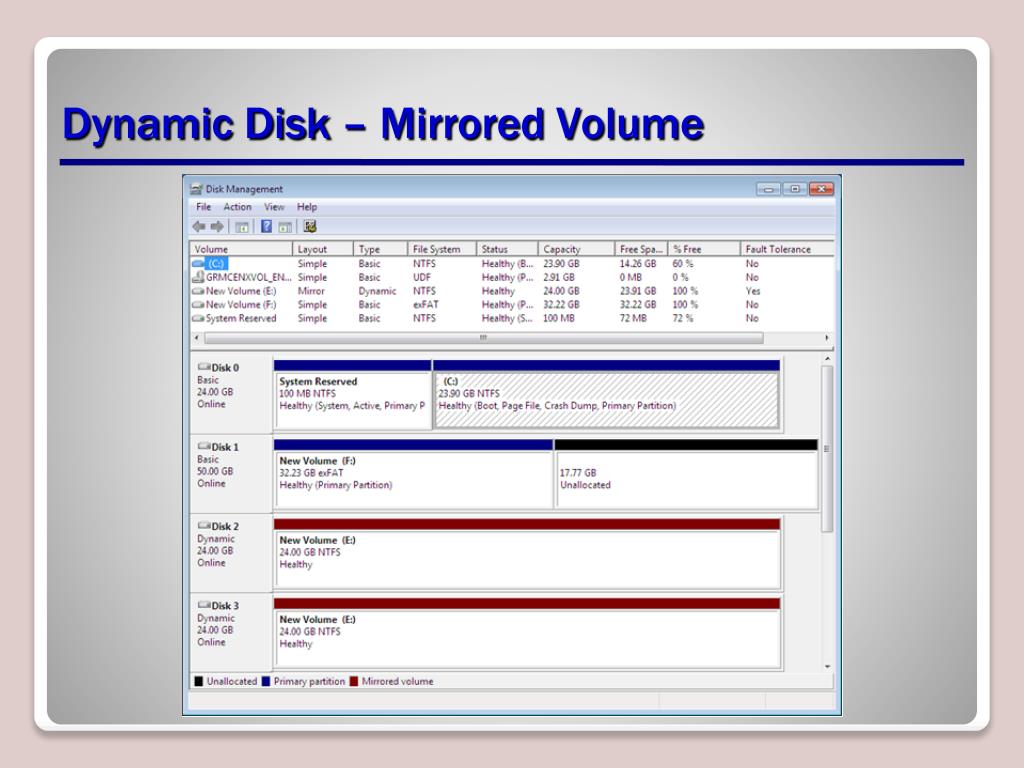This screenshot has width=1024, height=768.
Task: Click the Disk 1 label in graphical view
Action: click(x=225, y=447)
